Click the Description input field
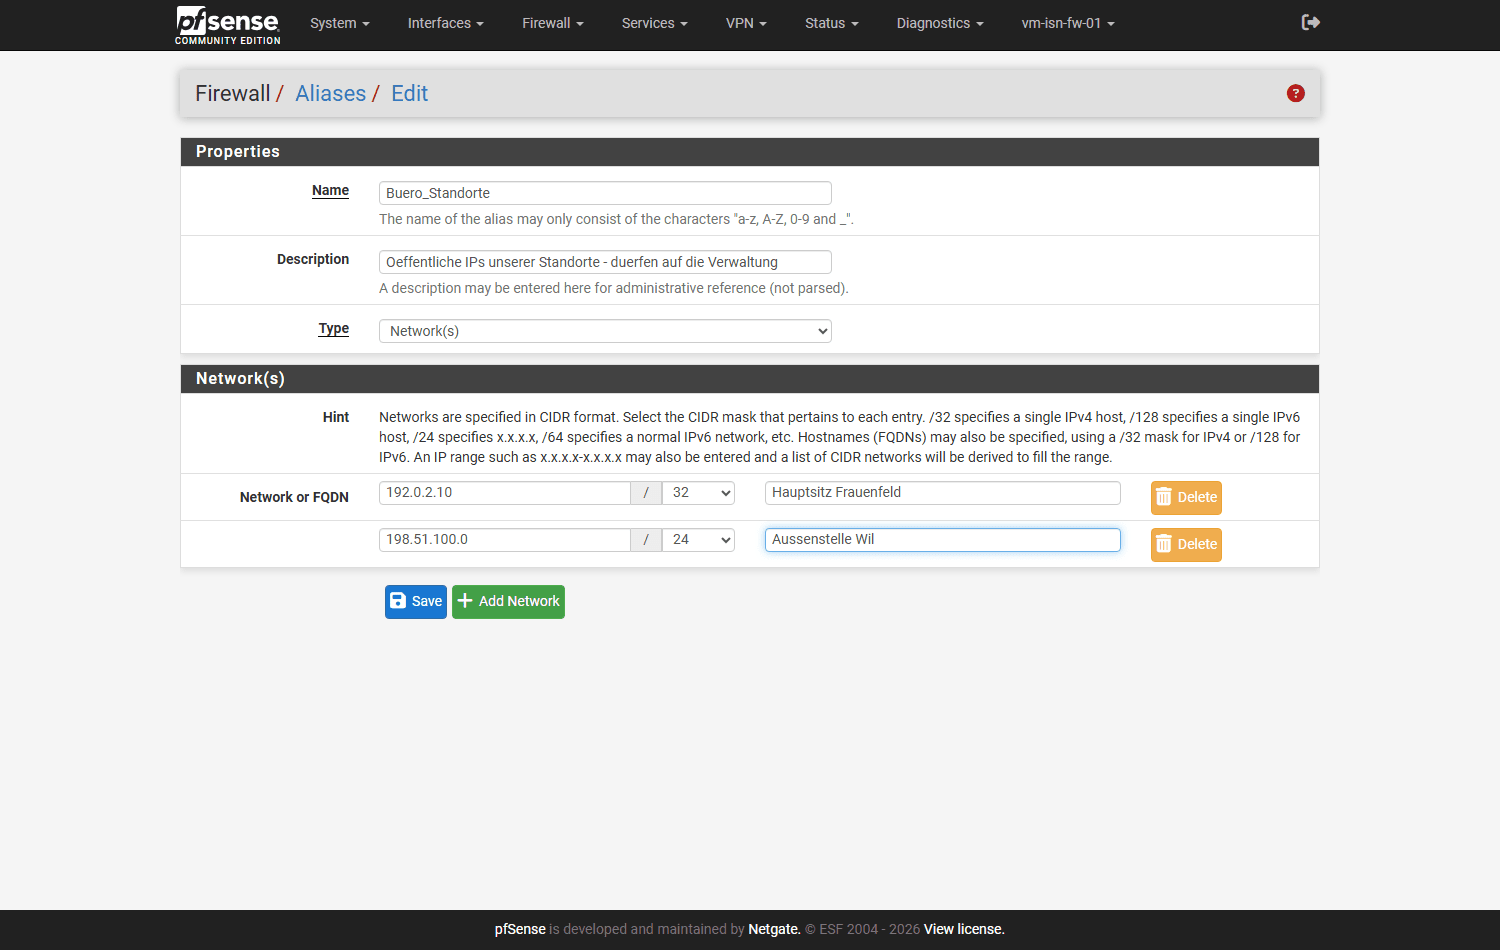Viewport: 1500px width, 950px height. click(605, 262)
